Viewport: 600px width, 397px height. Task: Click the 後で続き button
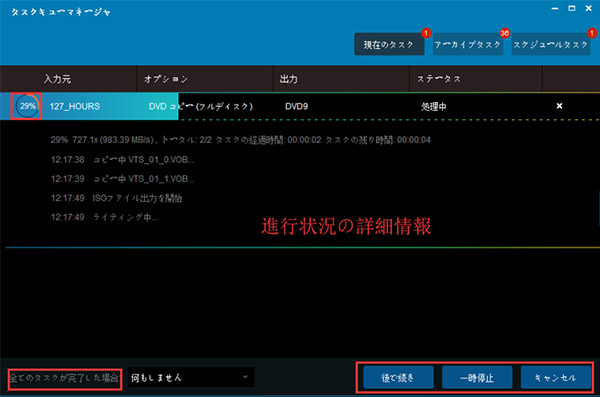click(398, 377)
